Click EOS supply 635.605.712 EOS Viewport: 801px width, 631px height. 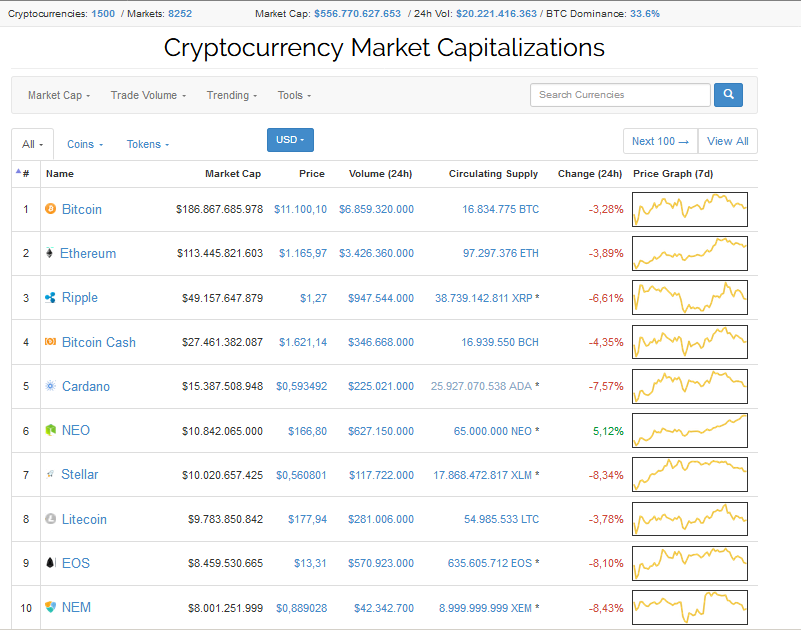click(x=490, y=563)
